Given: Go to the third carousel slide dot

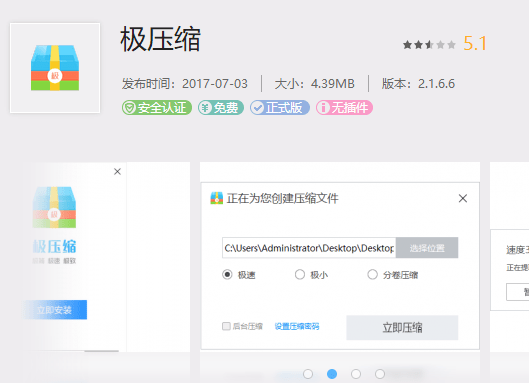Looking at the screenshot, I should pos(356,374).
